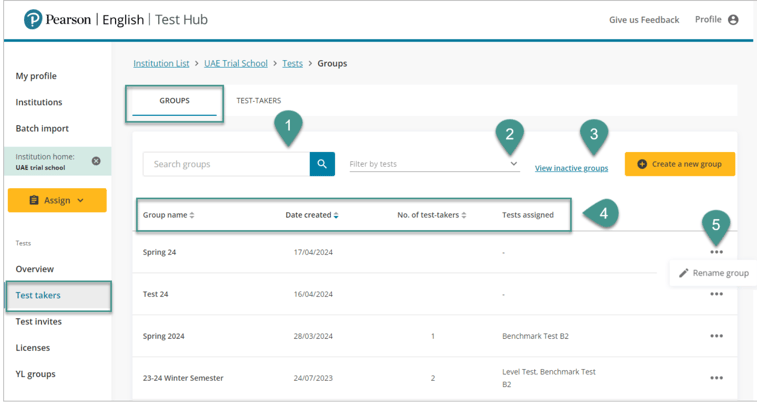Click the View inactive groups link

pos(571,168)
